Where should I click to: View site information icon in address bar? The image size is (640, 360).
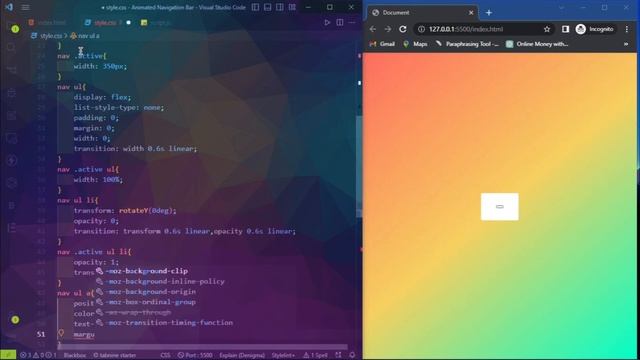click(421, 29)
